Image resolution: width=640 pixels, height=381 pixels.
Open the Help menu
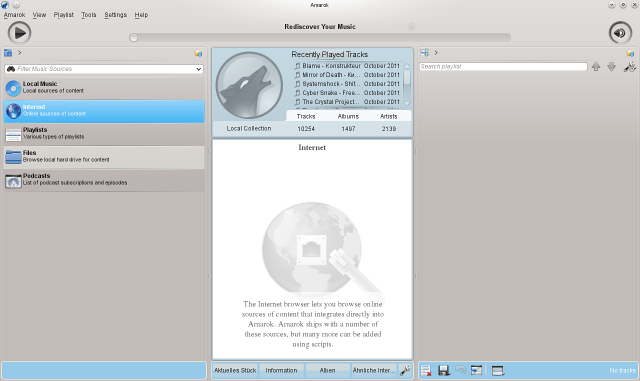(x=141, y=15)
